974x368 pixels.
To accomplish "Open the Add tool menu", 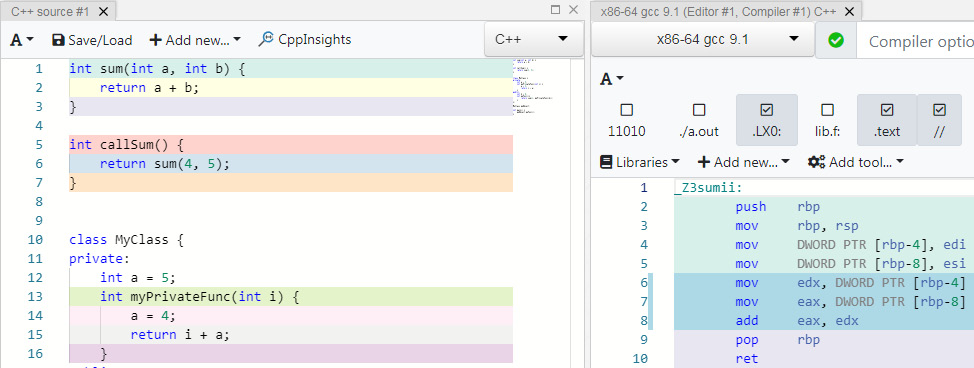I will [x=855, y=162].
